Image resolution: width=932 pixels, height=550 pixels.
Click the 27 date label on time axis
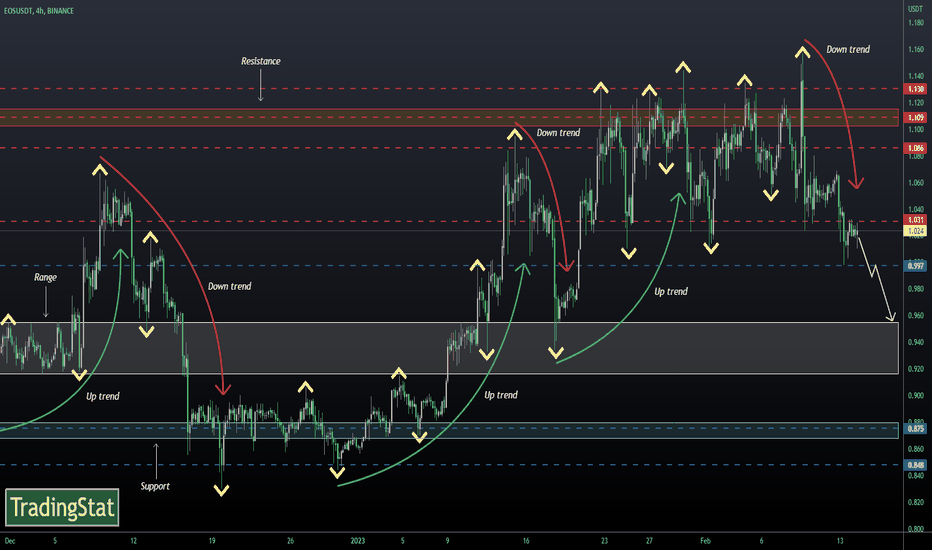click(649, 541)
